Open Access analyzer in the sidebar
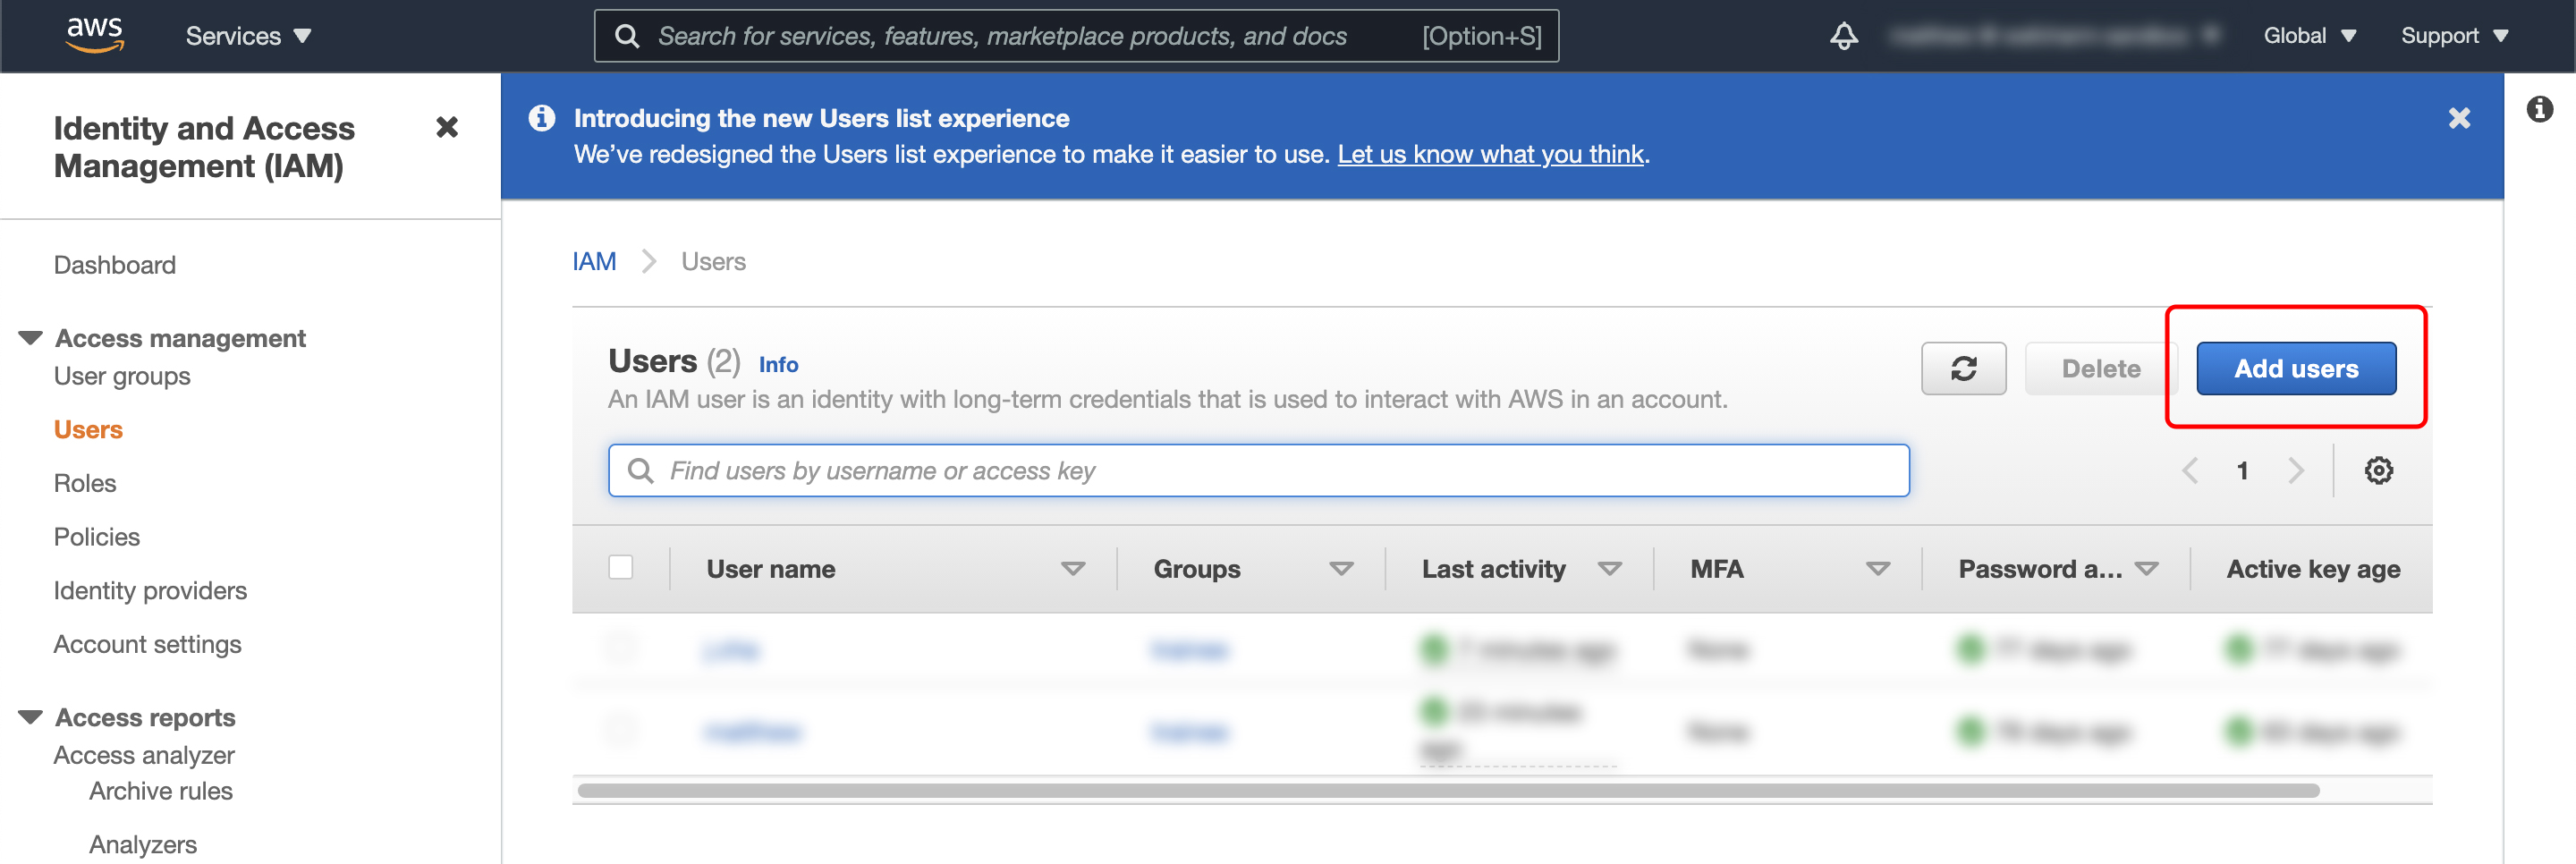 tap(144, 755)
